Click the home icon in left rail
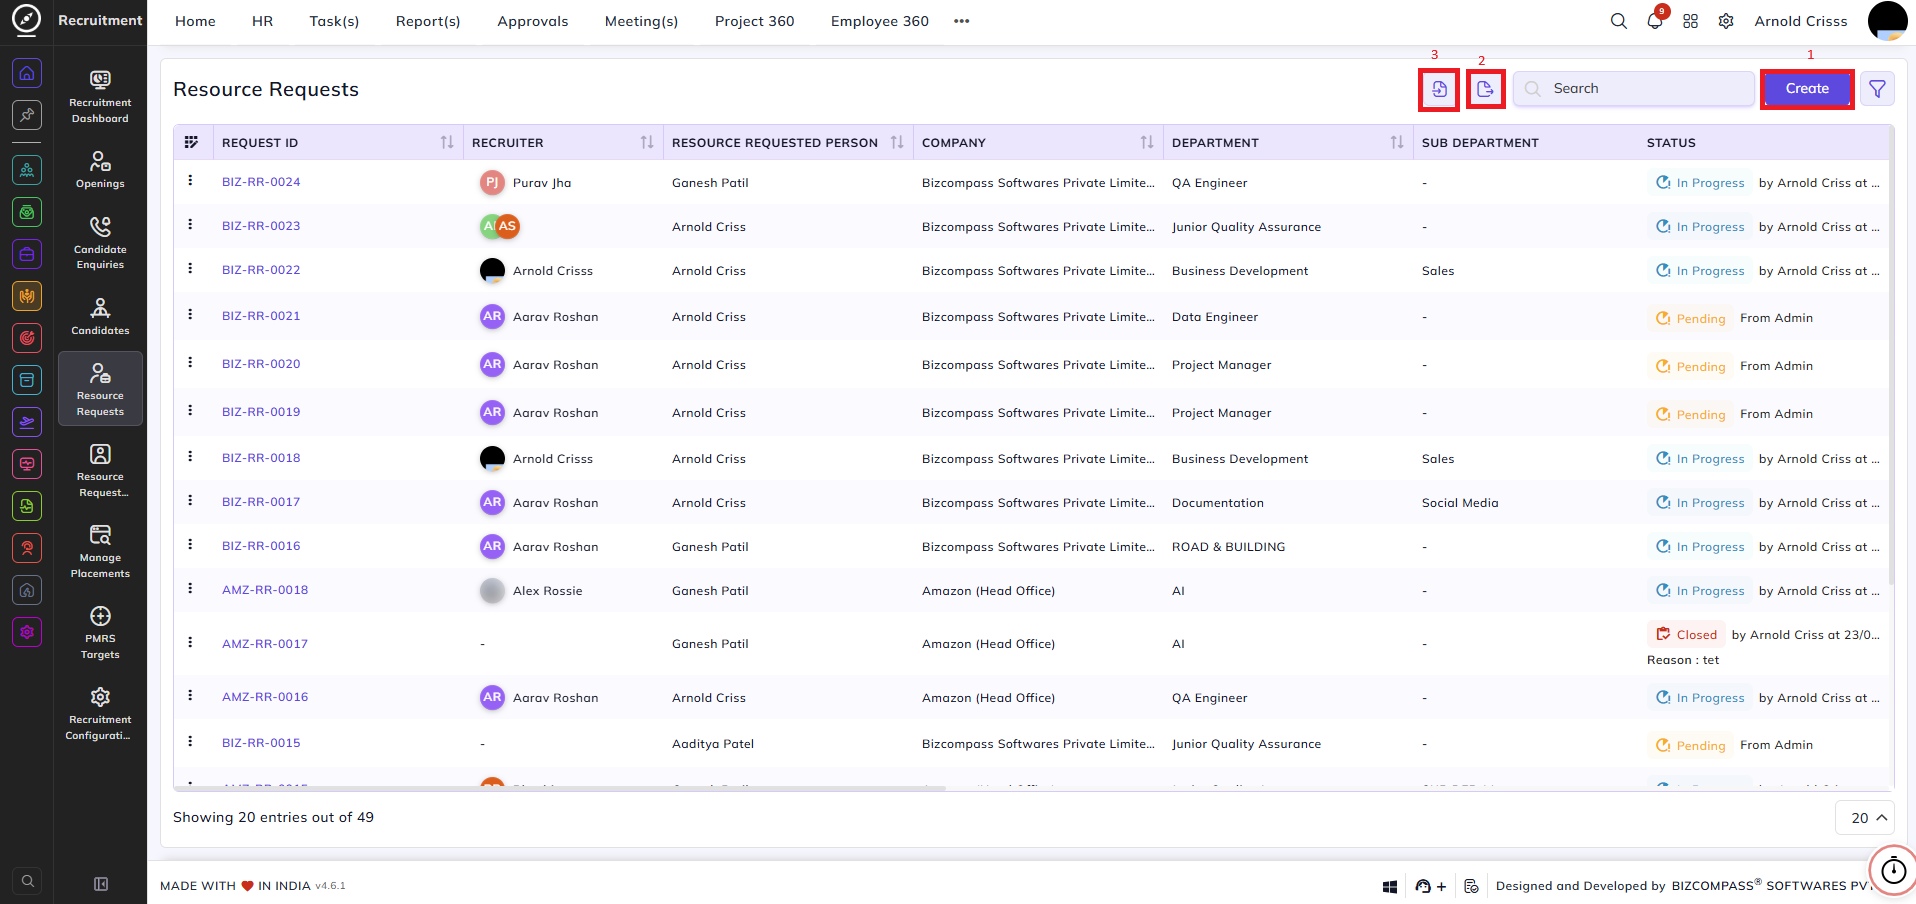Image resolution: width=1916 pixels, height=904 pixels. [27, 73]
